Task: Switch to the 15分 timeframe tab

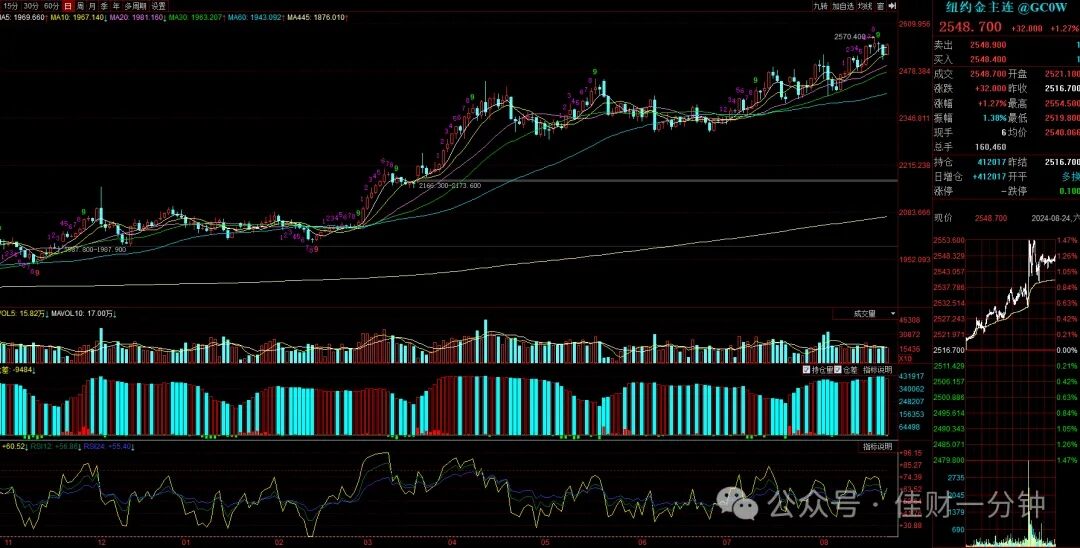Action: tap(11, 6)
